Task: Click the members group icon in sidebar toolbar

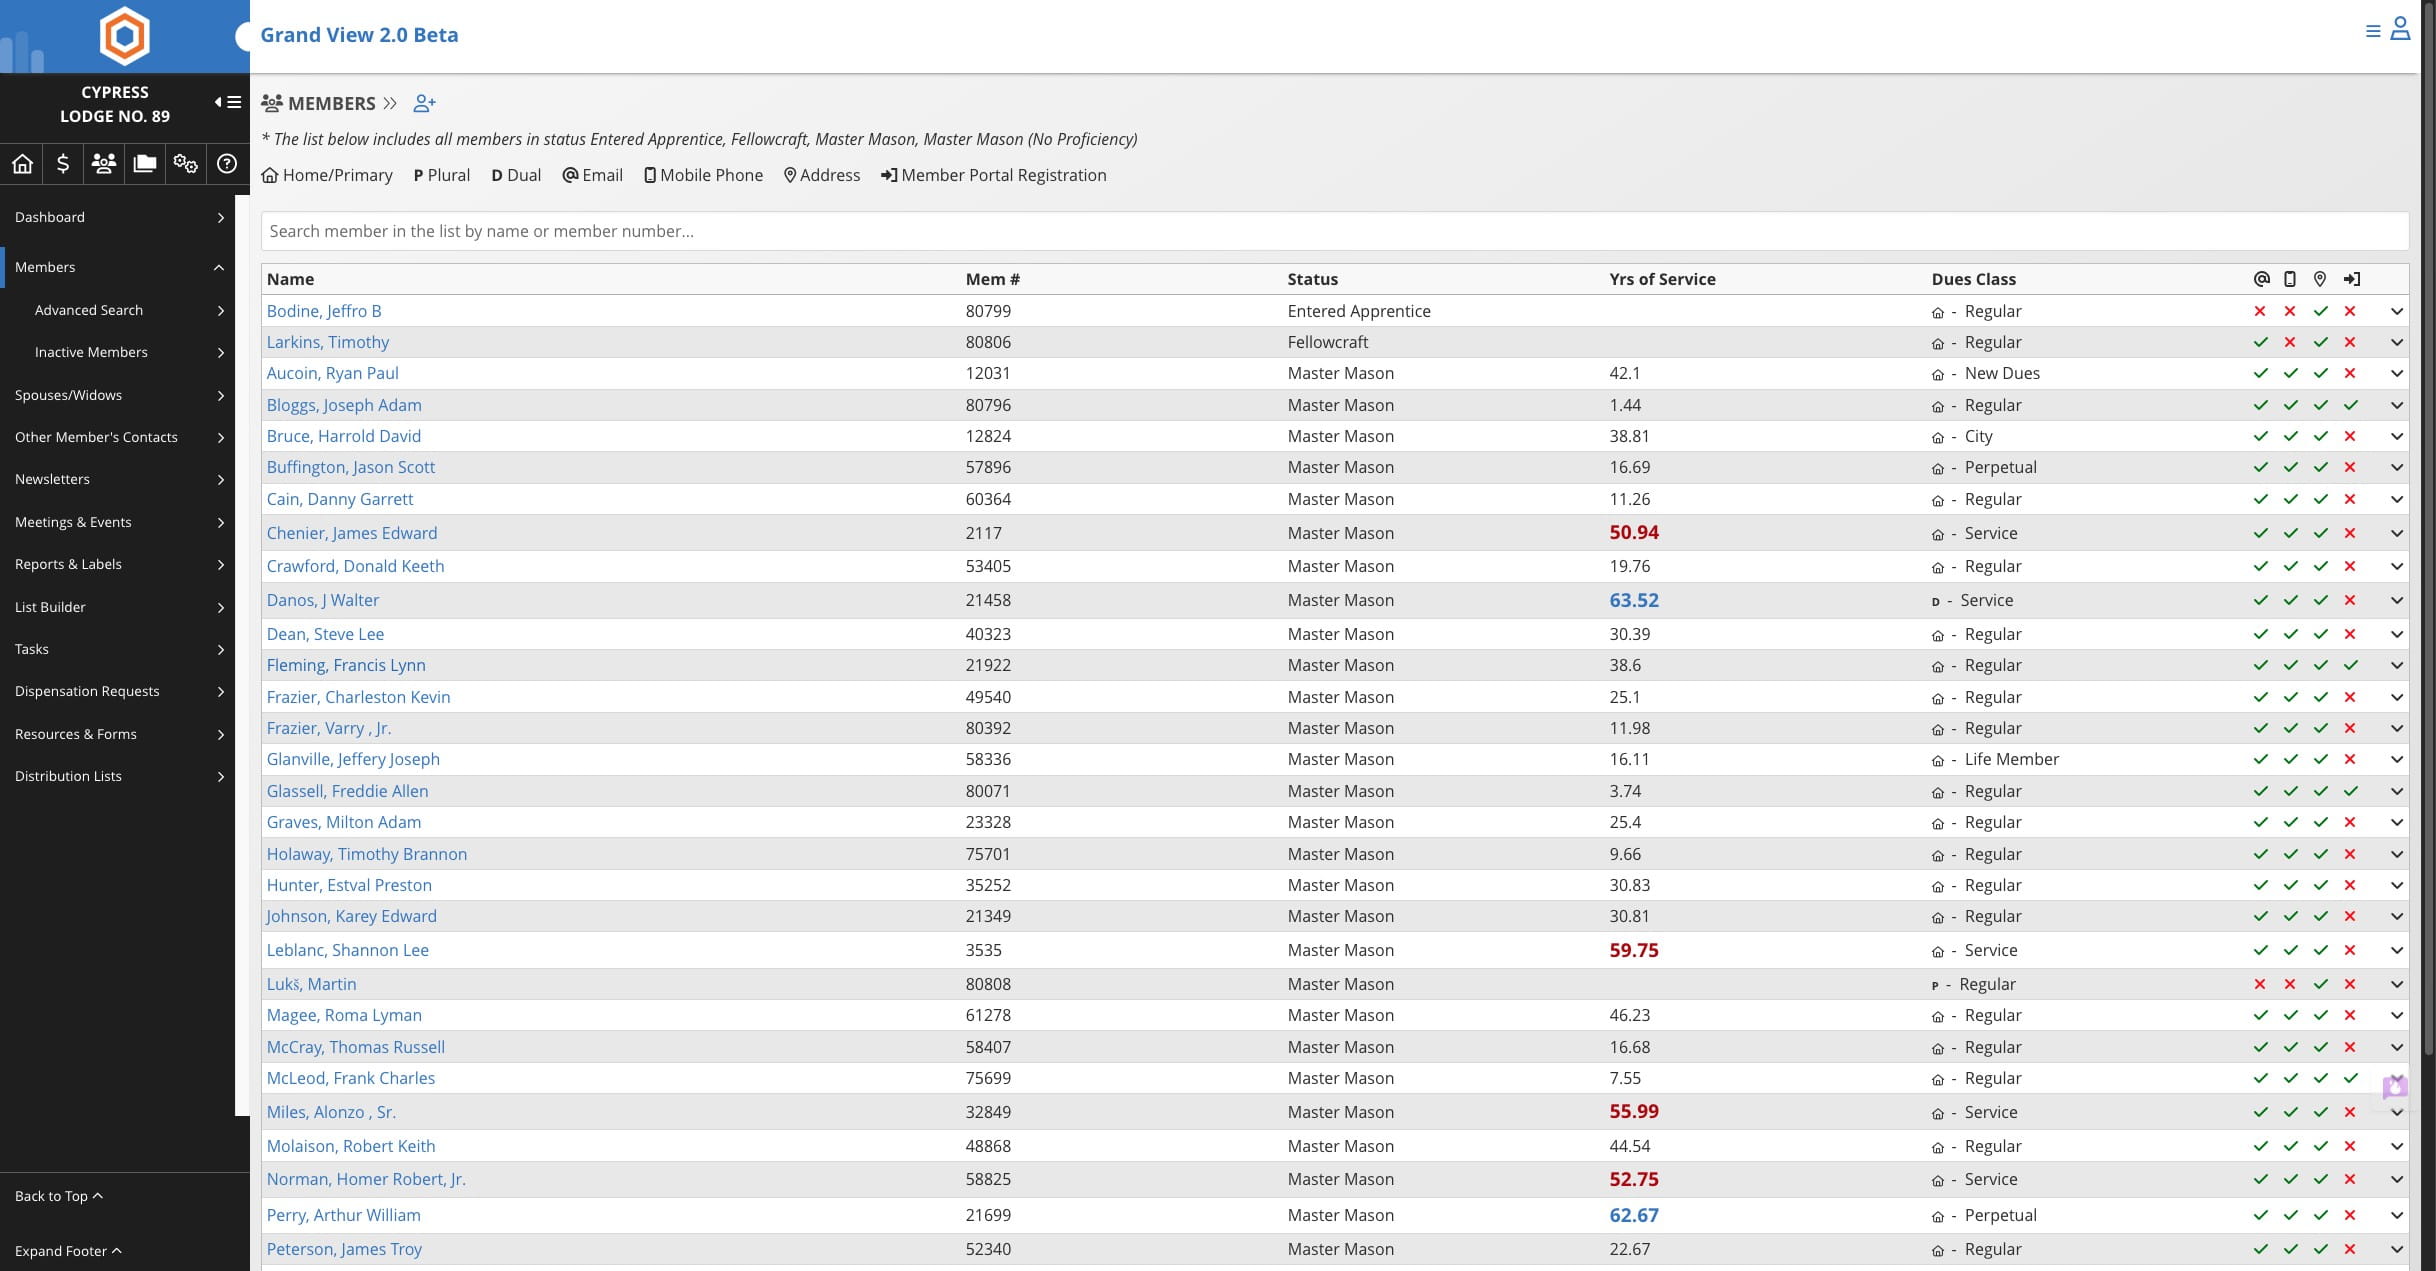Action: pos(104,163)
